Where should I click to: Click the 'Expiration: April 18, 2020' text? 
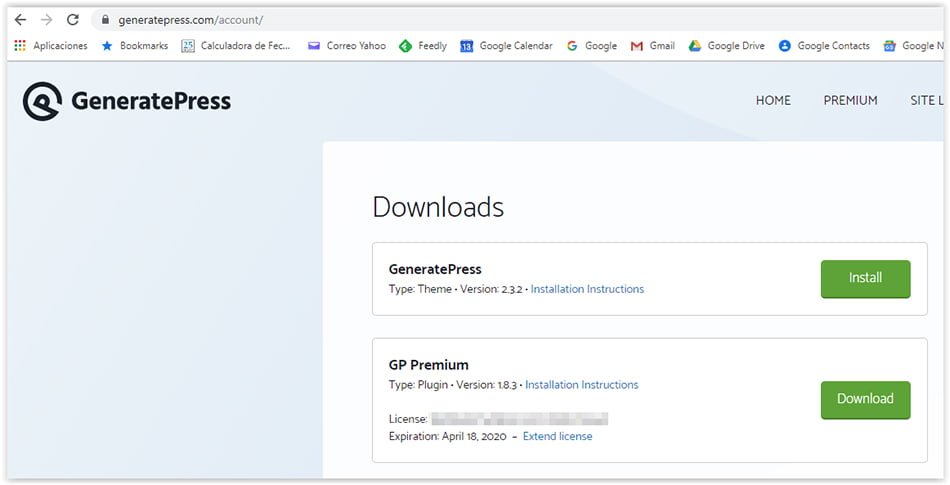(x=448, y=437)
